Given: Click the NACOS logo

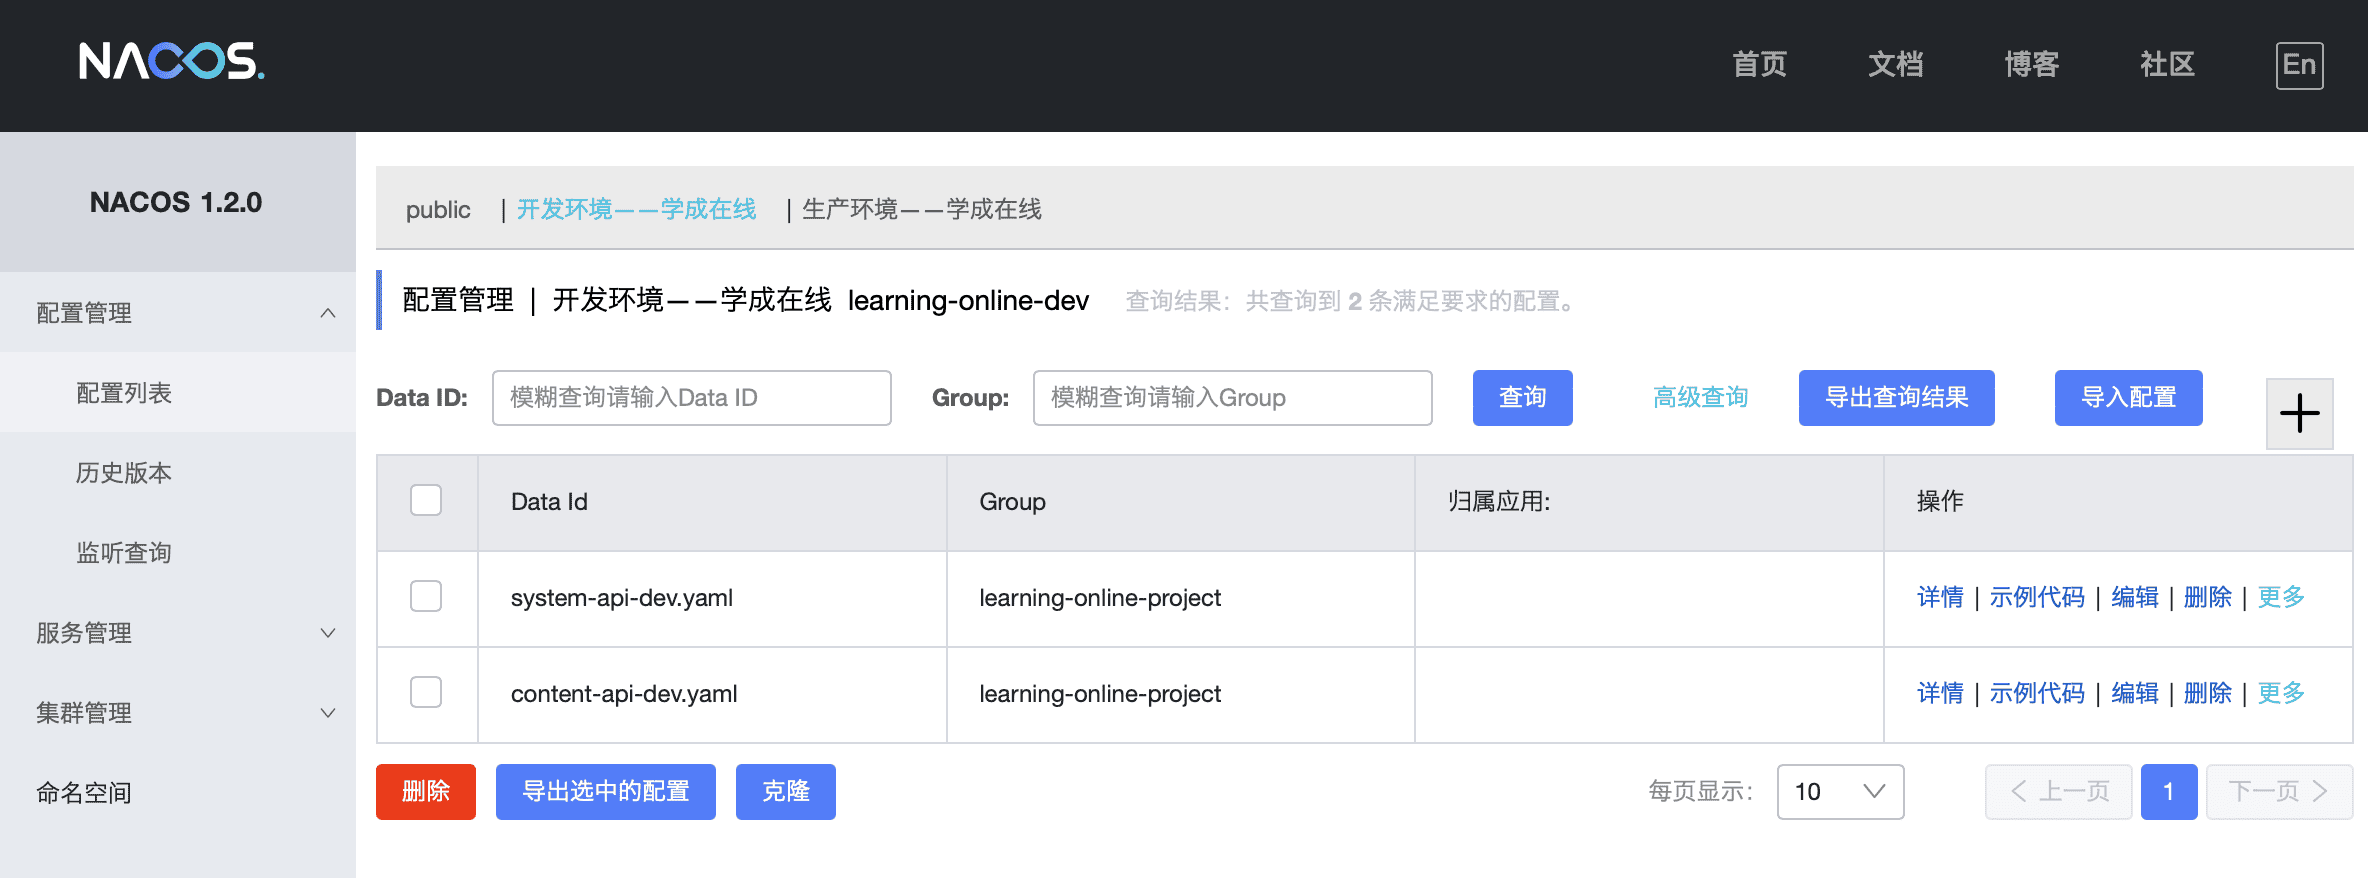Looking at the screenshot, I should (172, 62).
